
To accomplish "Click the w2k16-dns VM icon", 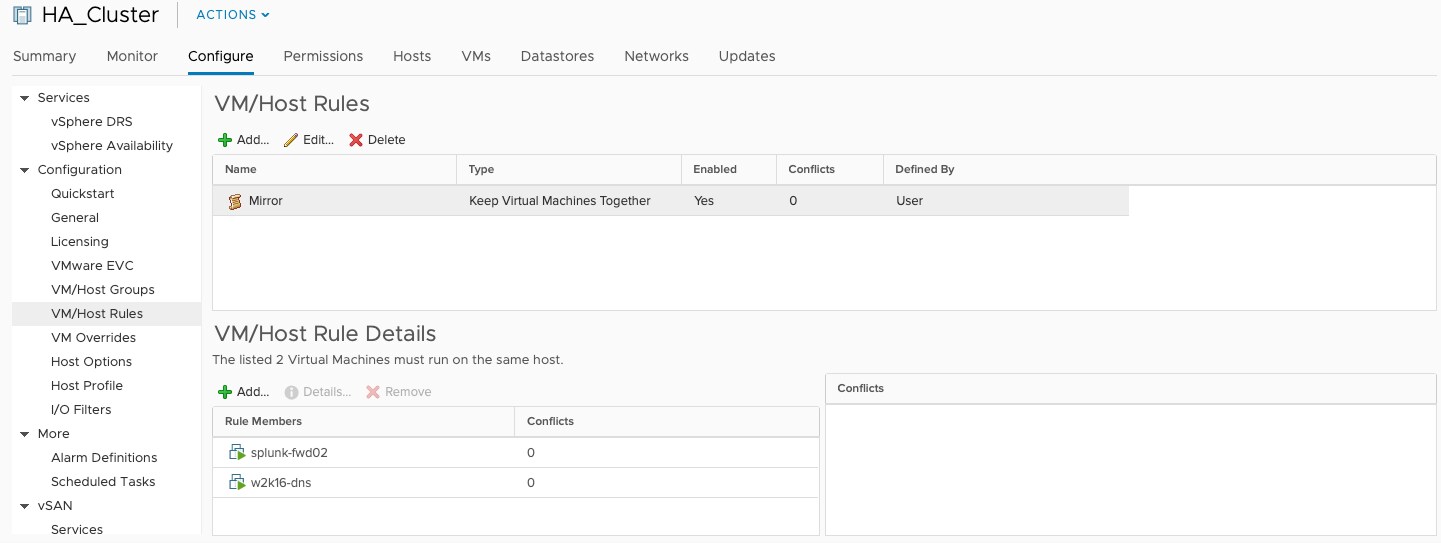I will [237, 483].
